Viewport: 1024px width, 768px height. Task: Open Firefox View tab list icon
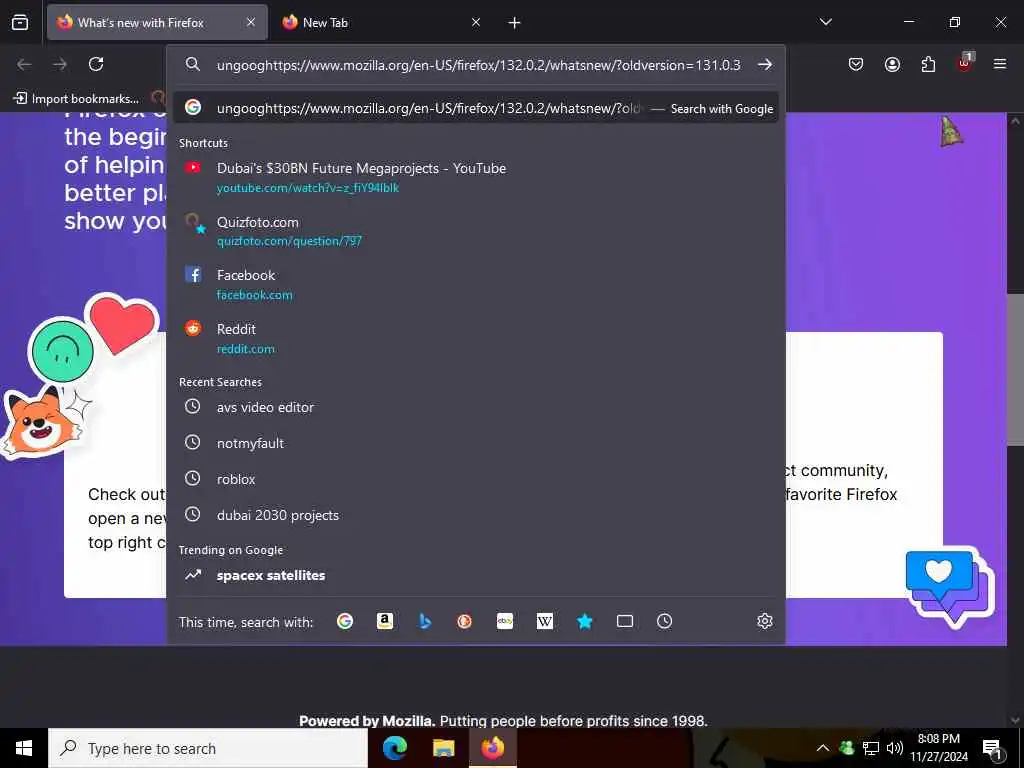(x=20, y=23)
